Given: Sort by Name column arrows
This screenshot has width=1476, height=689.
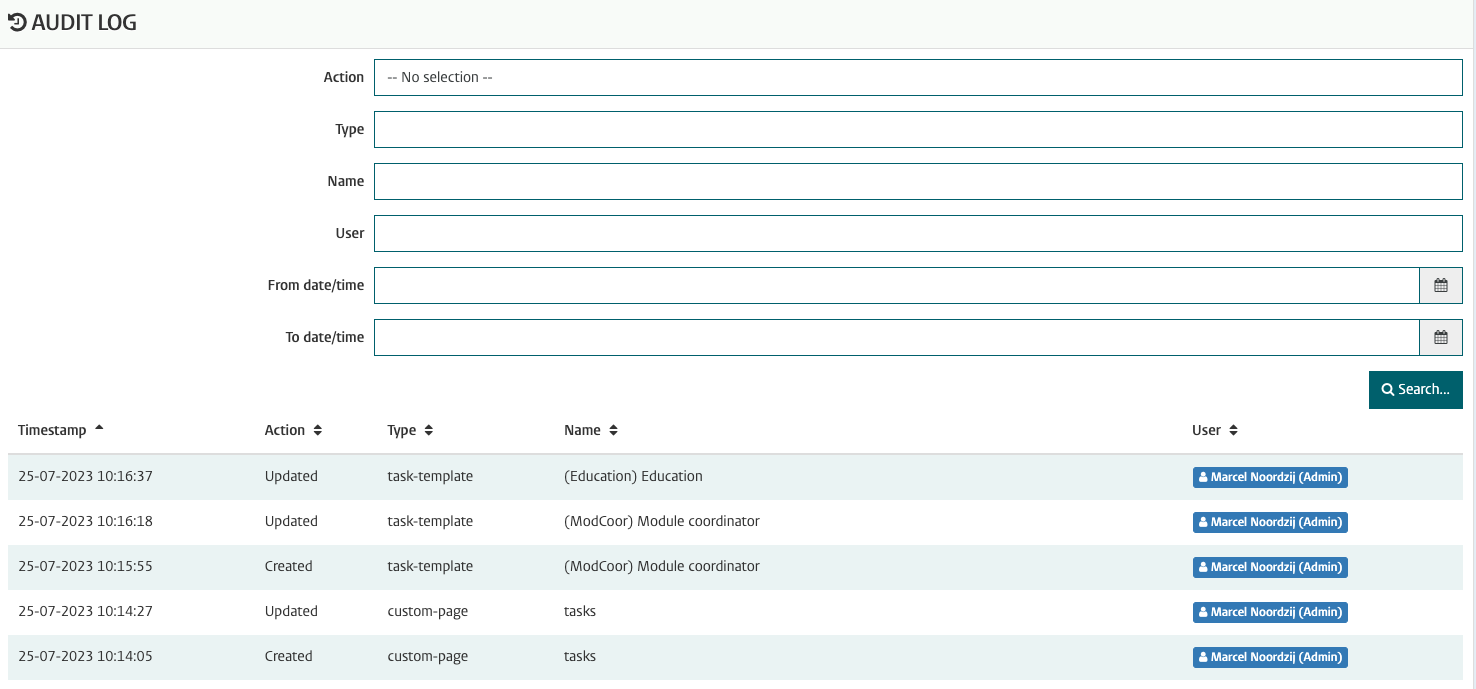Looking at the screenshot, I should click(x=613, y=430).
